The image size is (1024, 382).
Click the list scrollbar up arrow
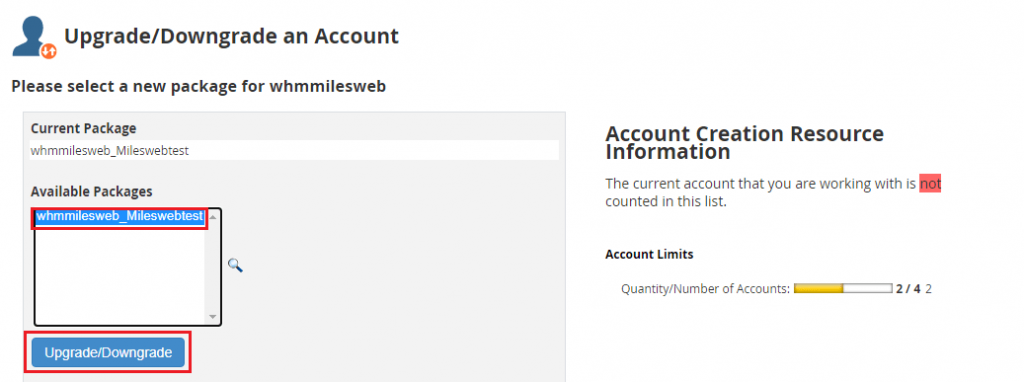point(213,216)
